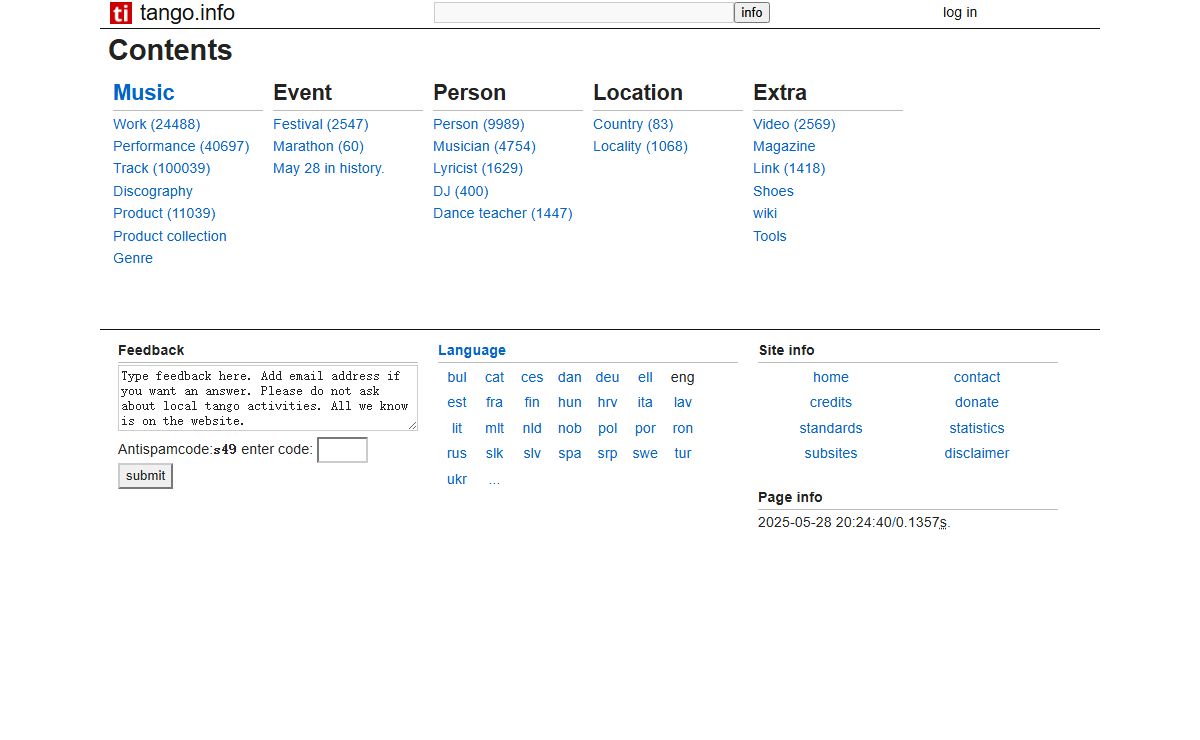1200x740 pixels.
Task: Switch language to ces
Action: pyautogui.click(x=532, y=377)
